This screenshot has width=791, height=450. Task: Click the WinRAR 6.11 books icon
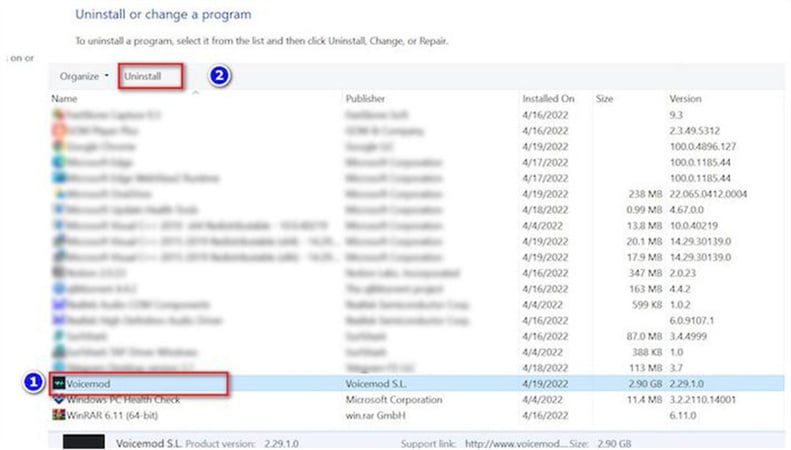coord(59,415)
